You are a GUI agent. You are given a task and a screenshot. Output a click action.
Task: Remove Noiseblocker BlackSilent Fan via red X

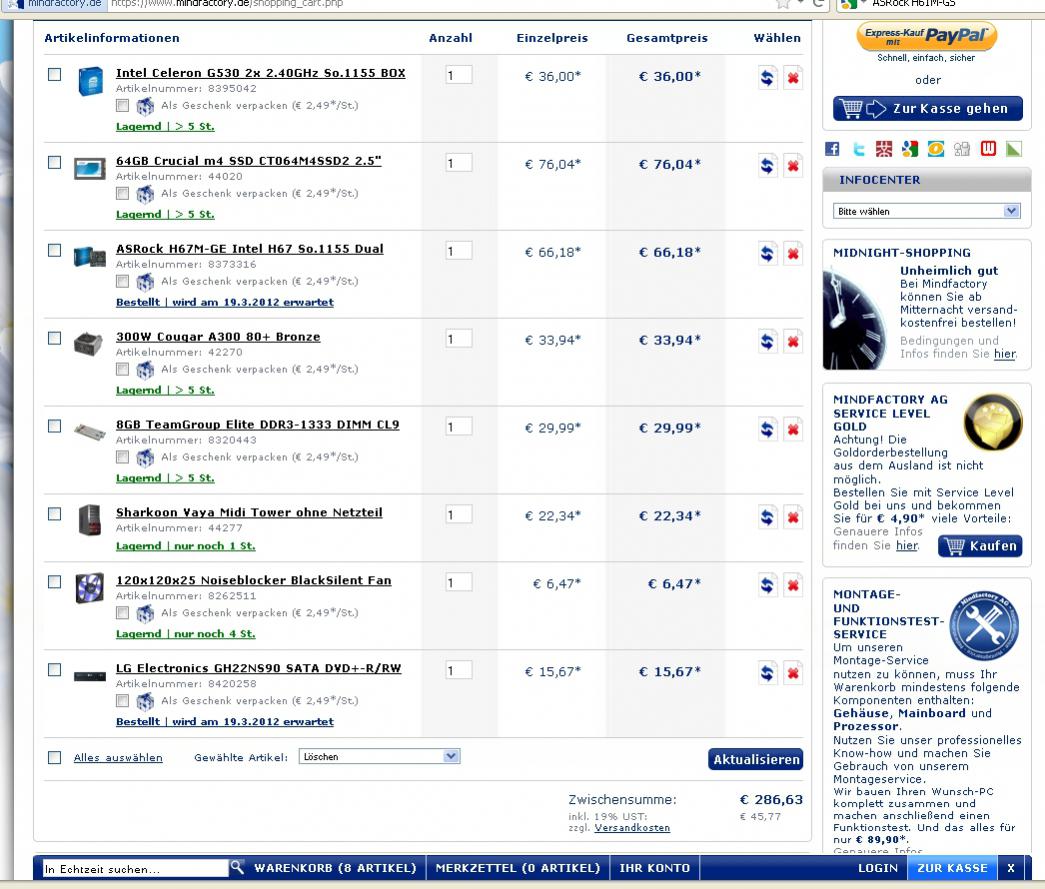(x=793, y=586)
